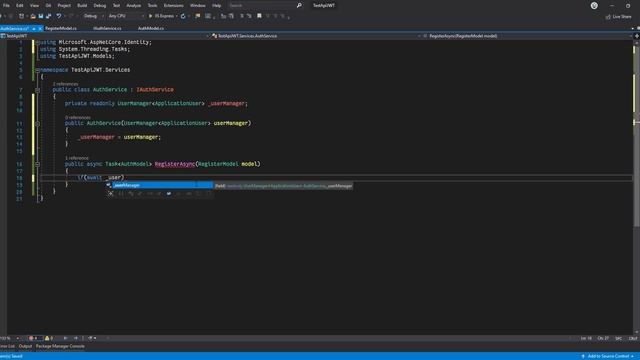The image size is (640, 360).
Task: Open the zoom percentage dropdown
Action: [10, 338]
